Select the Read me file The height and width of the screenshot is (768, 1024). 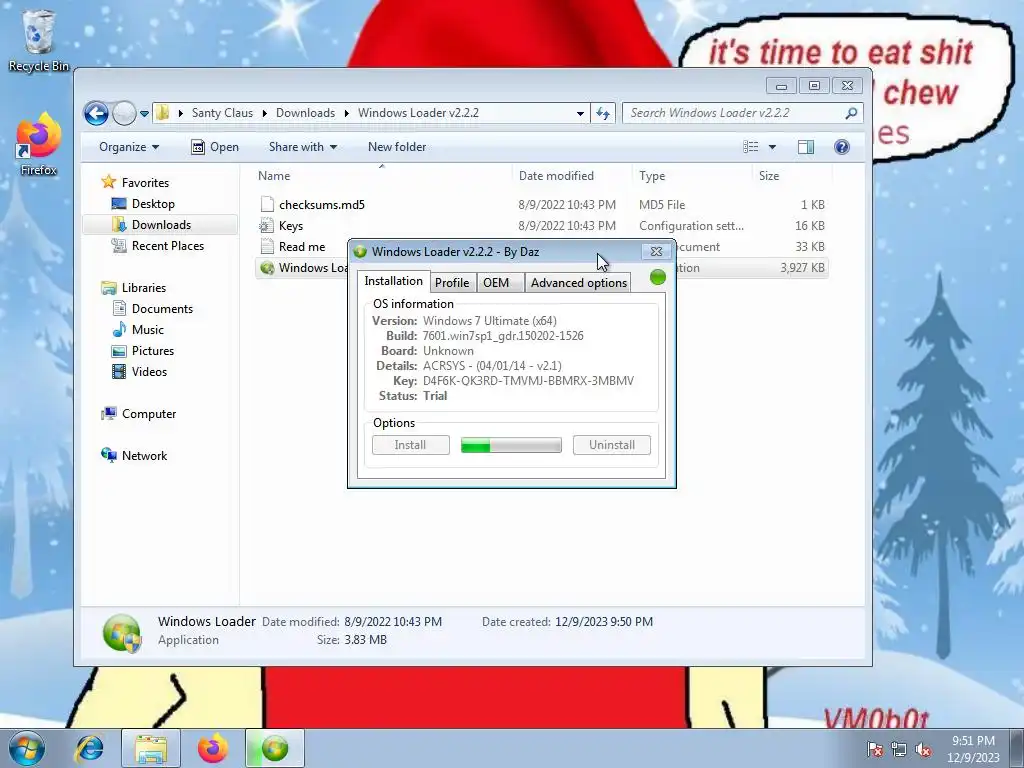[x=302, y=246]
